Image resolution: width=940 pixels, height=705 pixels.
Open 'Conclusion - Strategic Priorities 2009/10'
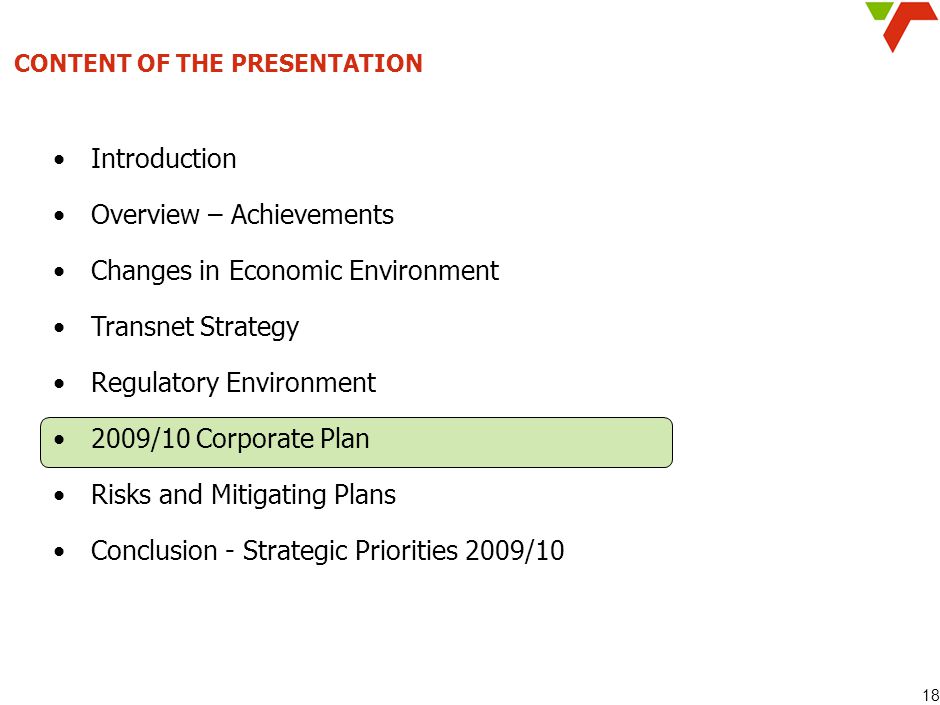pyautogui.click(x=327, y=551)
